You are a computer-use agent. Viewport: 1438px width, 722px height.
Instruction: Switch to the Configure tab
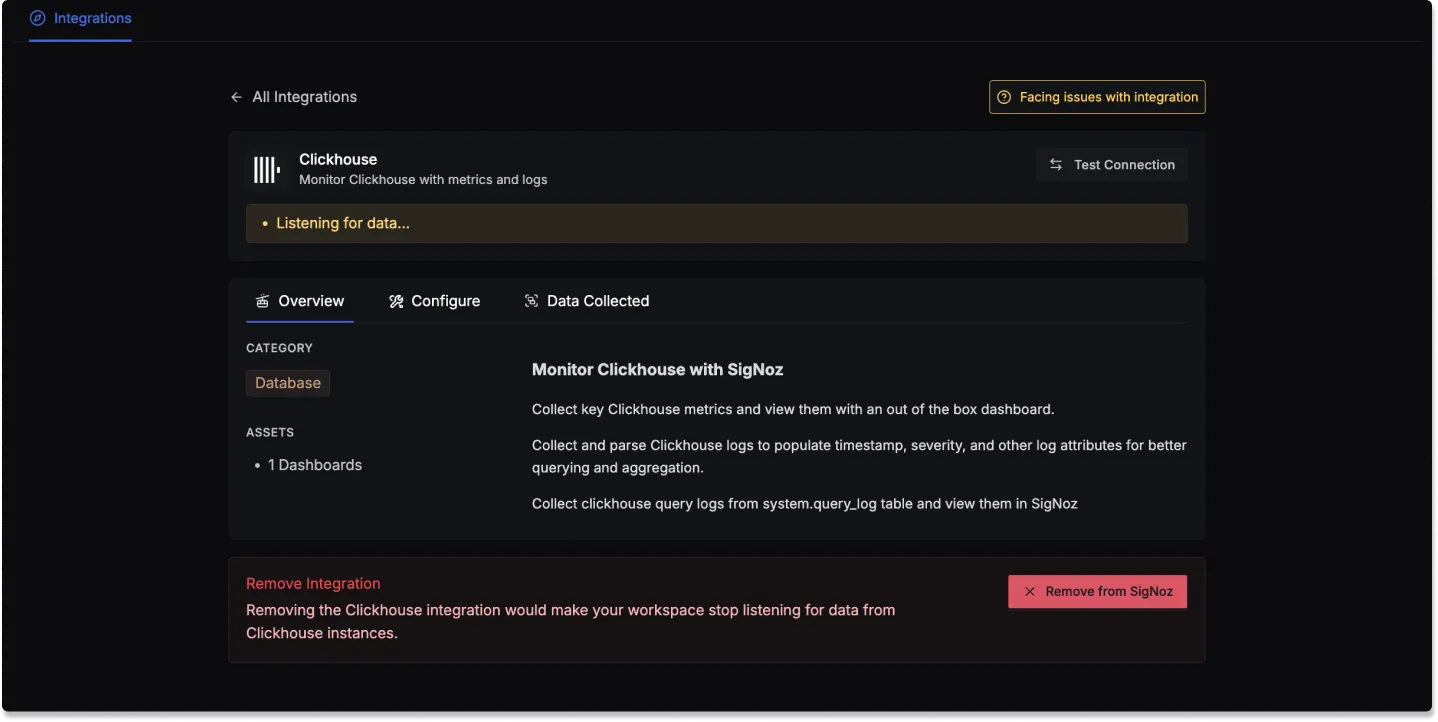coord(435,301)
